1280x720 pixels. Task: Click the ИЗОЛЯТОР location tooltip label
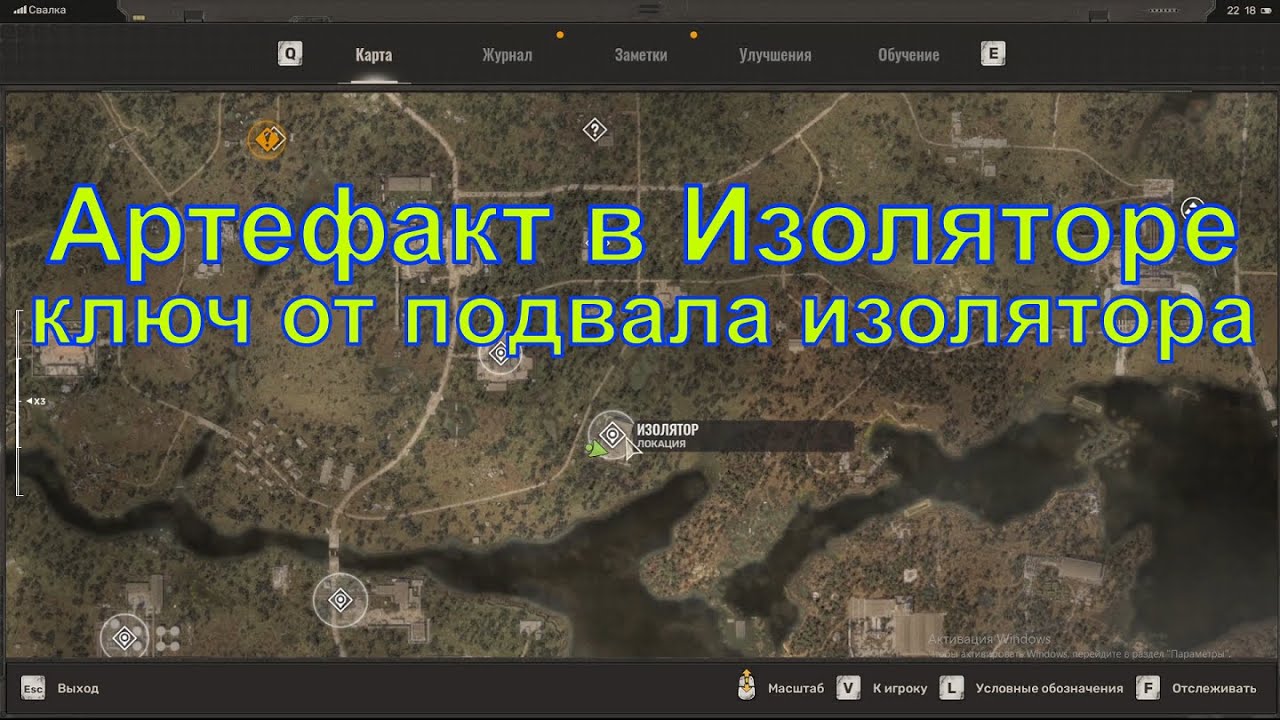coord(667,430)
